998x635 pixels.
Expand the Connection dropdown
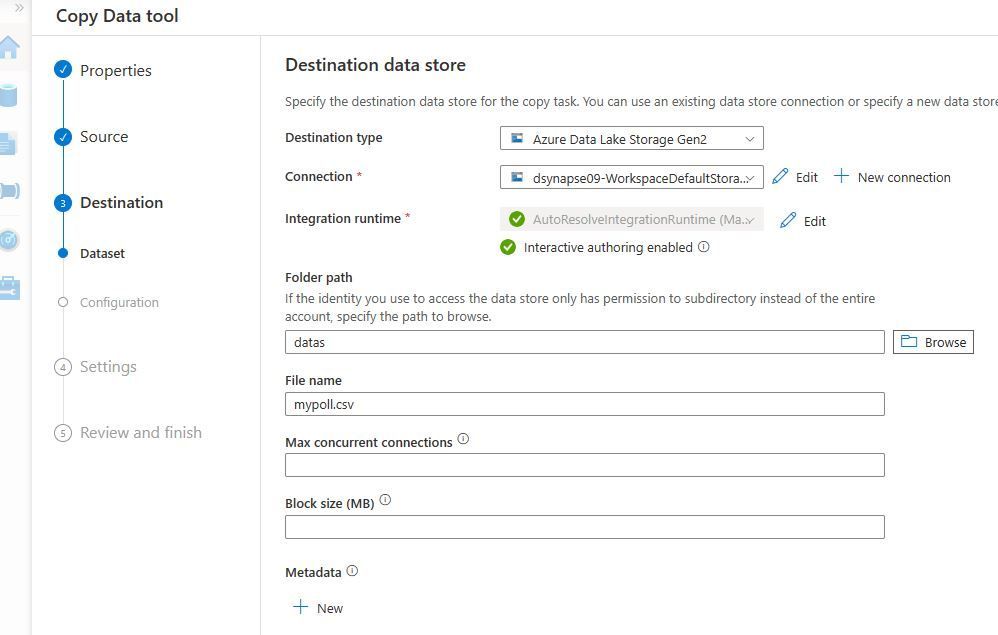point(631,178)
